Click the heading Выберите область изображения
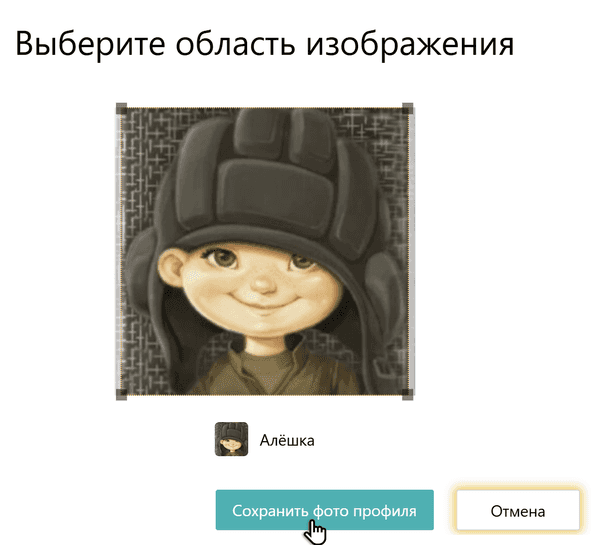The height and width of the screenshot is (545, 591). coord(265,44)
